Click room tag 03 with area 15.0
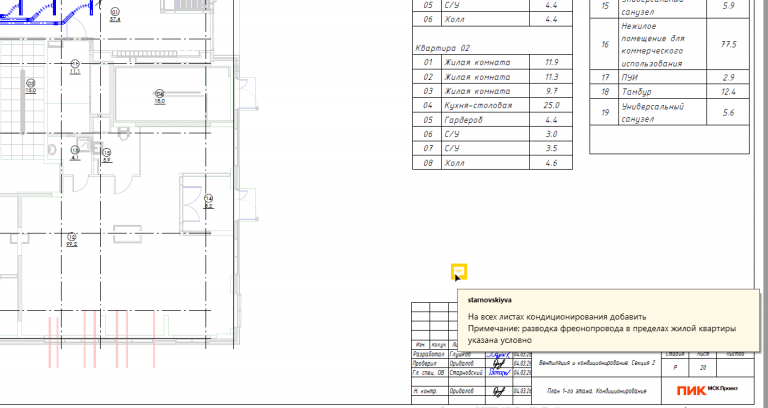 tap(31, 86)
